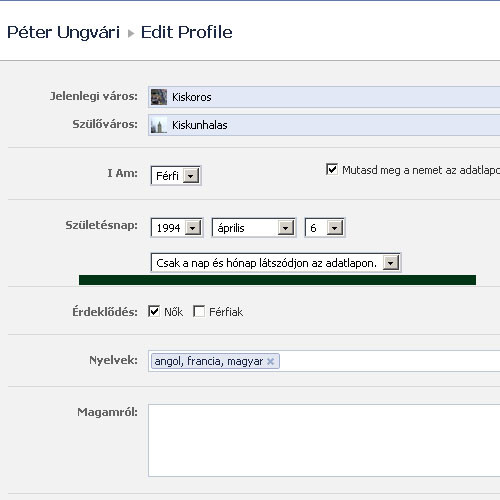Click the breadcrumb arrow before Edit Profile
Image resolution: width=500 pixels, height=500 pixels.
click(131, 33)
